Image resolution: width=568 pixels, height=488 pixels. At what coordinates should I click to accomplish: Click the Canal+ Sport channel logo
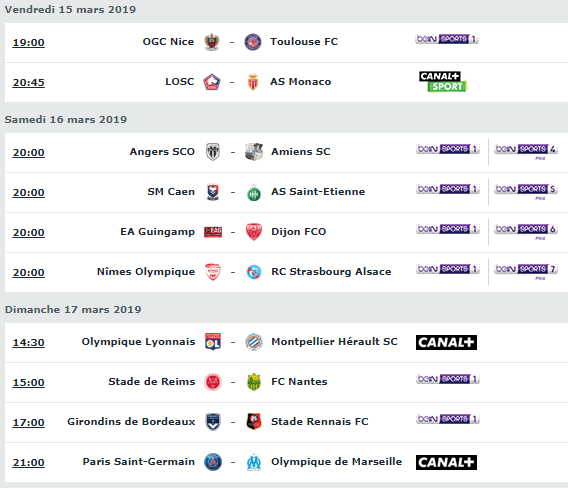click(x=443, y=82)
